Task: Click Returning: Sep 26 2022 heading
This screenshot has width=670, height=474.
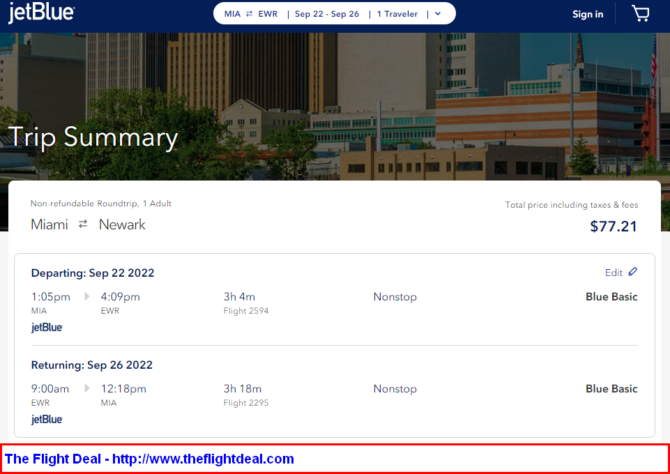Action: pyautogui.click(x=92, y=365)
